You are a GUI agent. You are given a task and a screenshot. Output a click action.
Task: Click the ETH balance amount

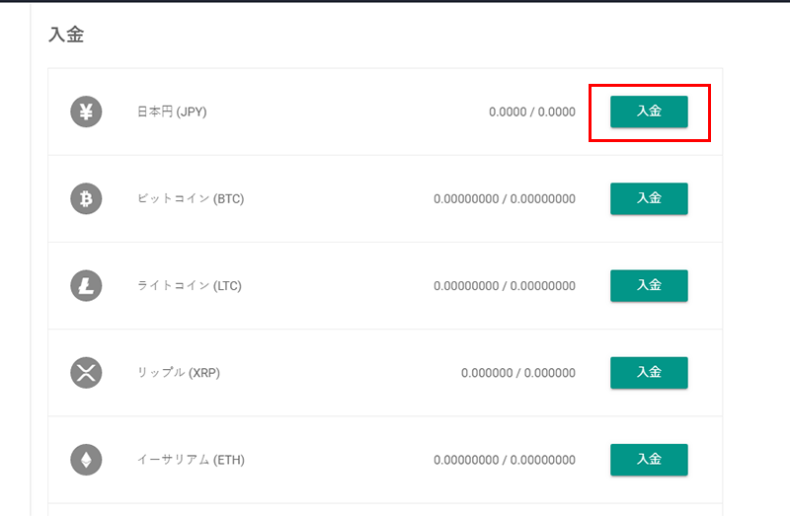pos(504,460)
